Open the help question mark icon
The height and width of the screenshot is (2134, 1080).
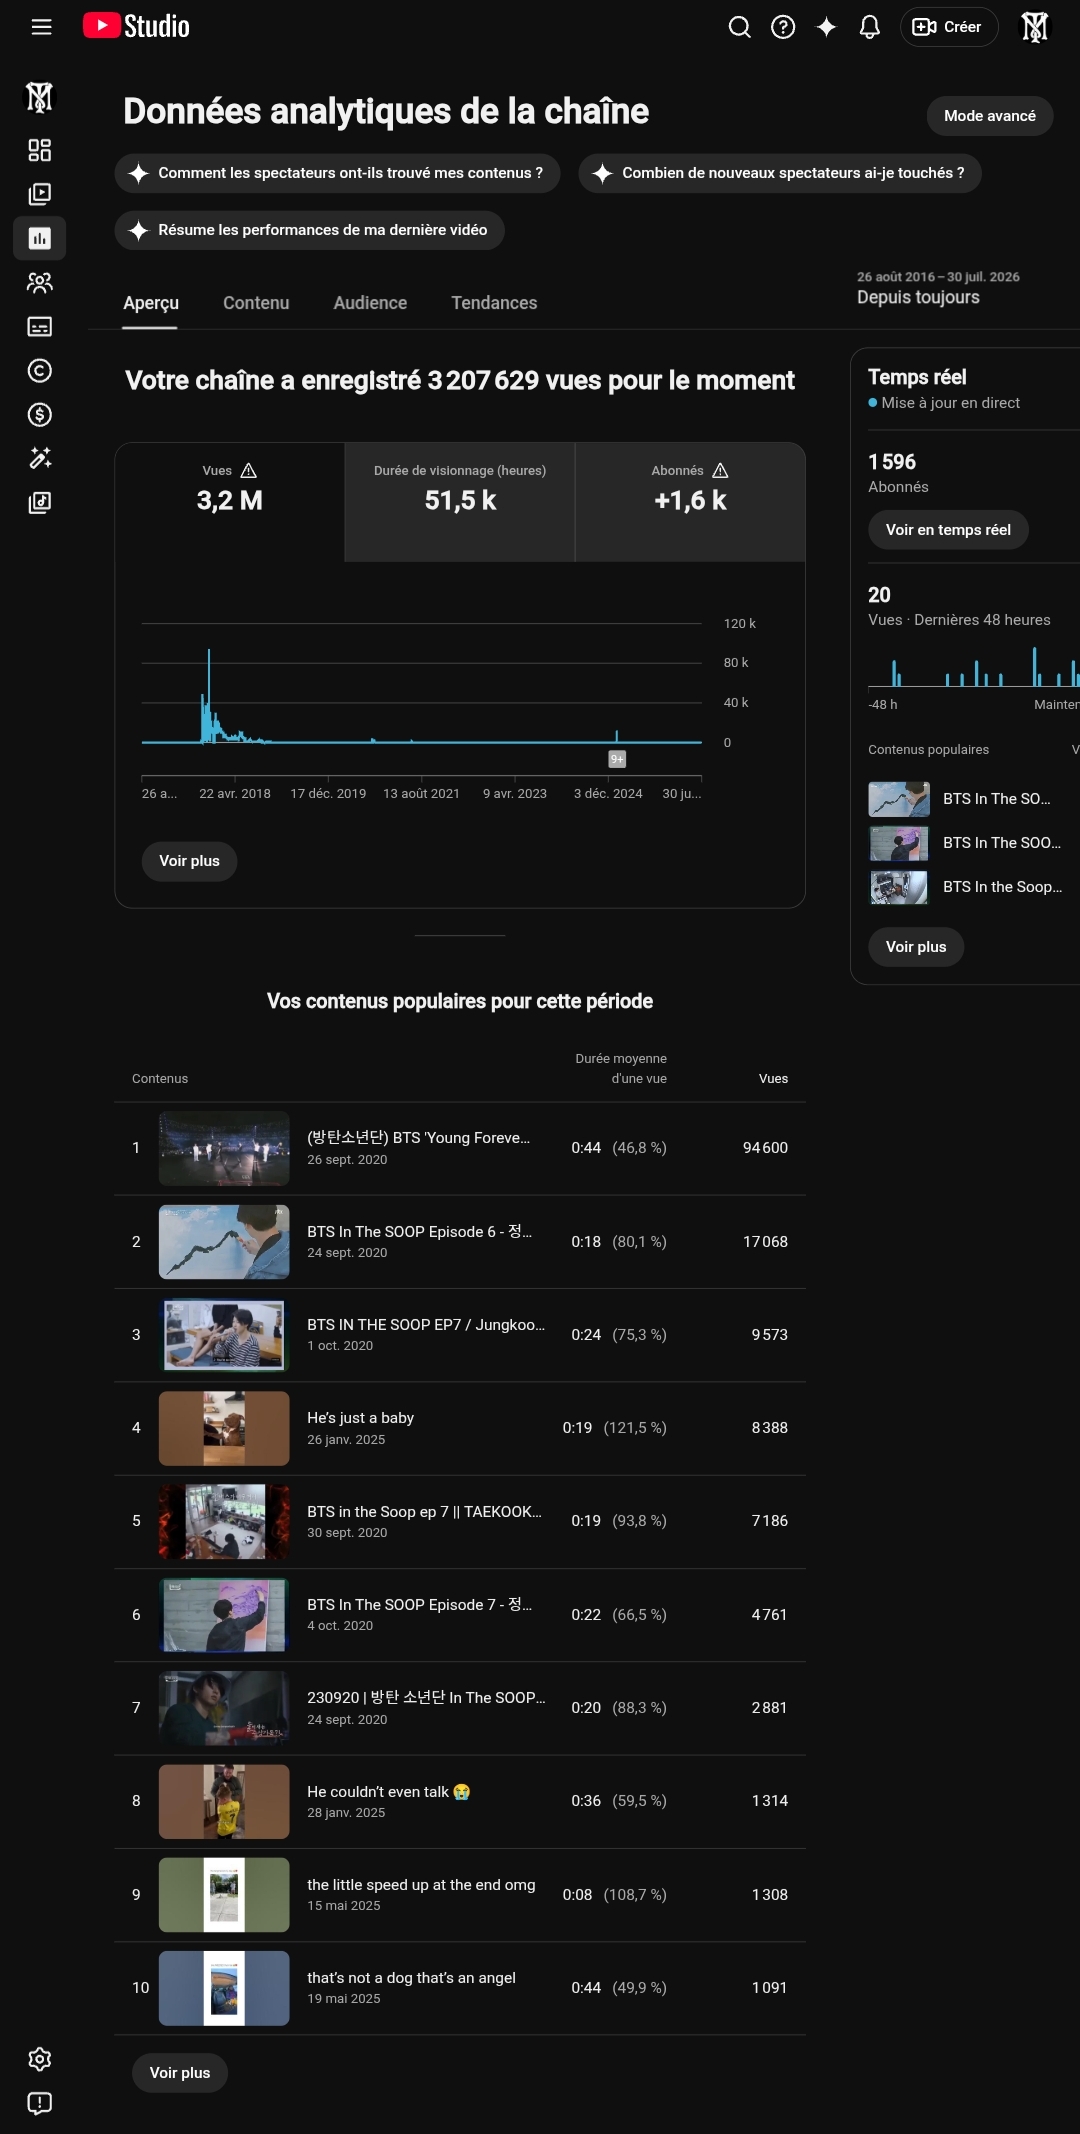(783, 27)
